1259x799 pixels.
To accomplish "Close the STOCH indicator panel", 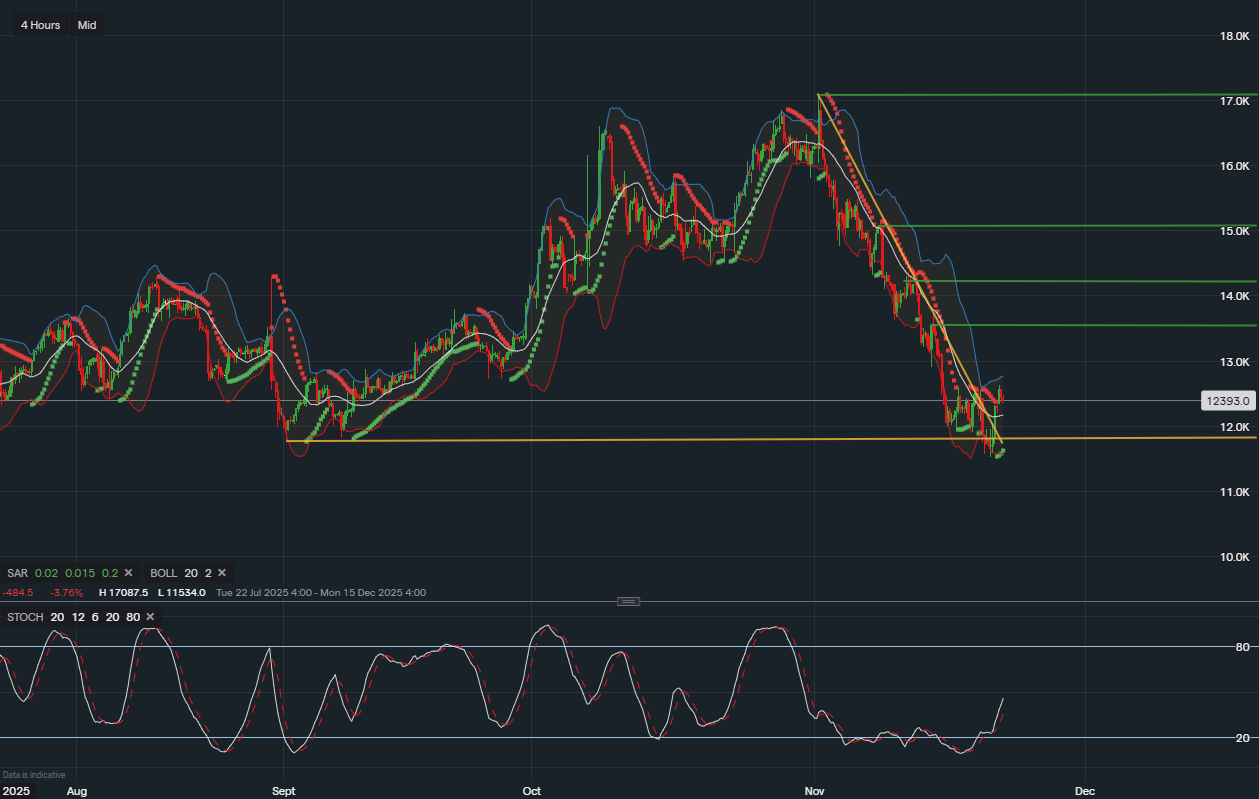I will 150,617.
